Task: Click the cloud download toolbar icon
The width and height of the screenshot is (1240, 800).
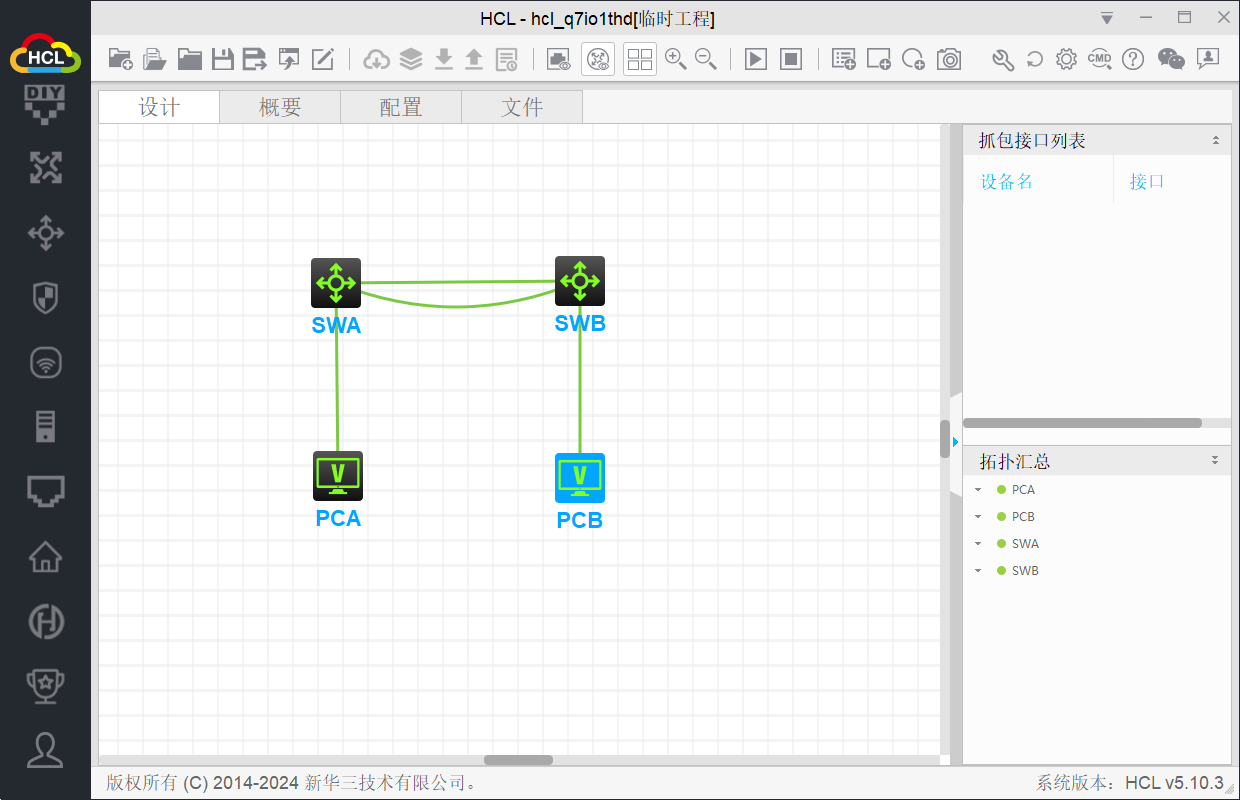Action: pyautogui.click(x=376, y=59)
